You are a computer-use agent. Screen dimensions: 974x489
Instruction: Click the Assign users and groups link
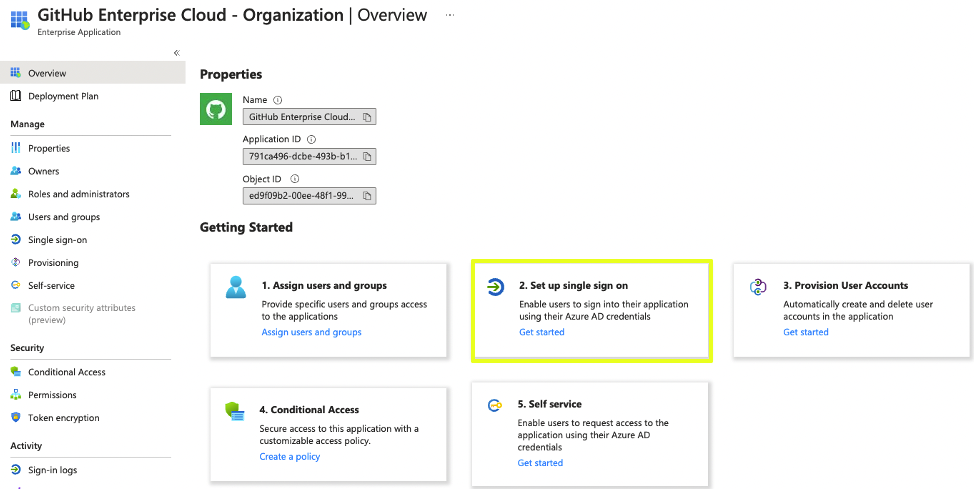(x=311, y=332)
